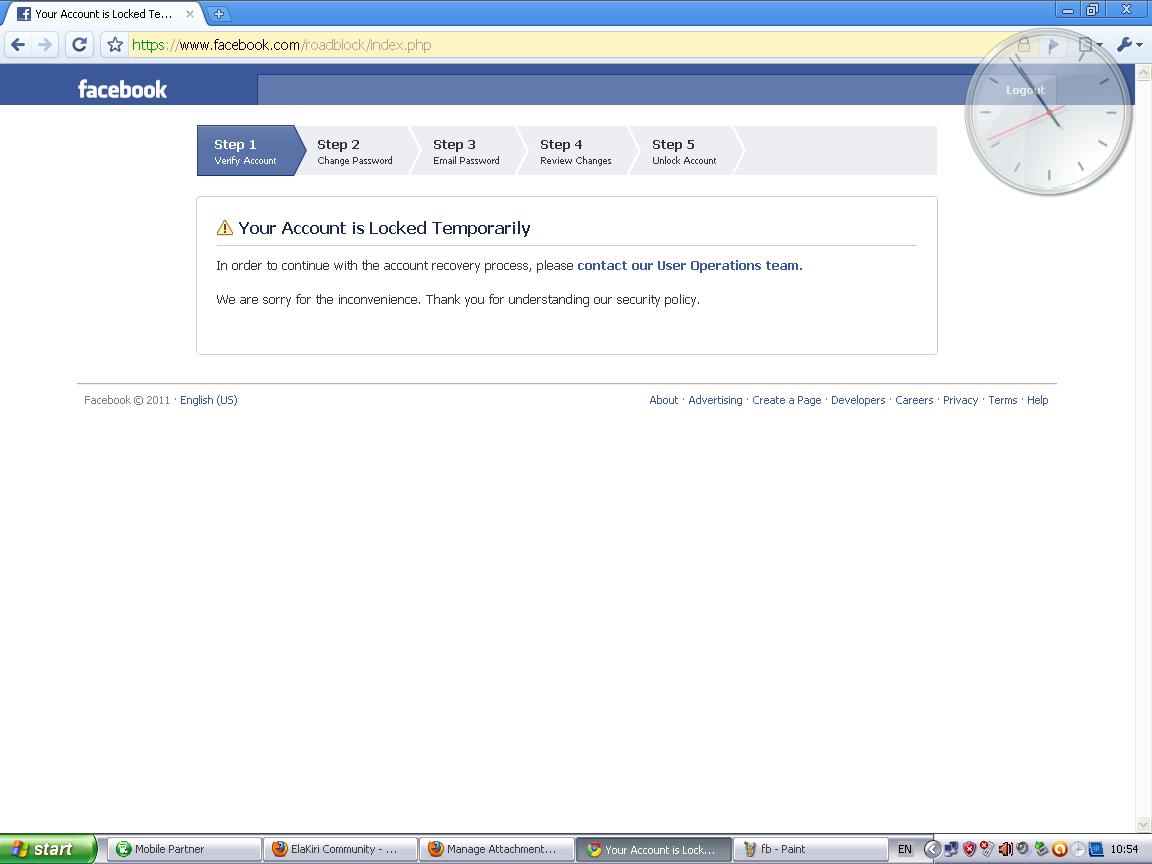Switch to Manage Attachment Firefox window
Image resolution: width=1152 pixels, height=864 pixels.
click(x=496, y=849)
